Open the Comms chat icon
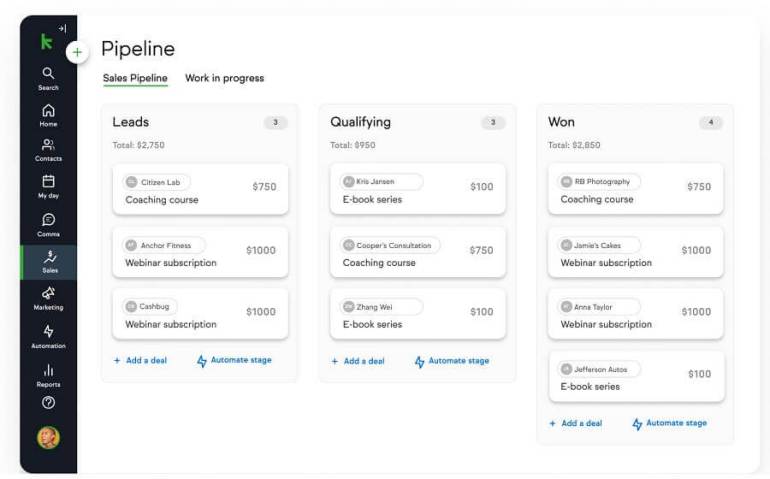 [48, 224]
